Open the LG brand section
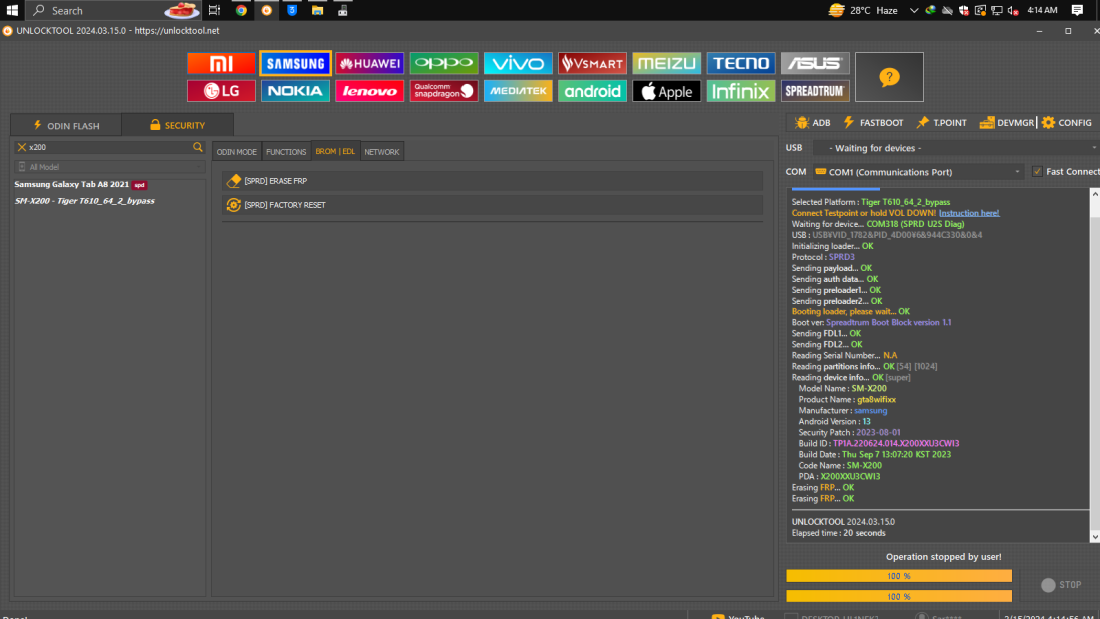The image size is (1100, 619). [x=221, y=91]
